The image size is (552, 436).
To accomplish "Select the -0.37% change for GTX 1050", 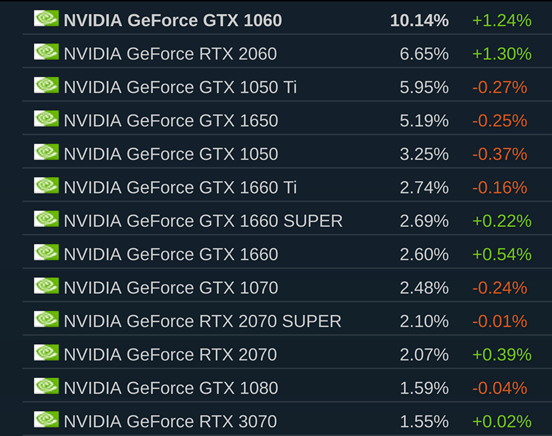I will click(x=500, y=154).
